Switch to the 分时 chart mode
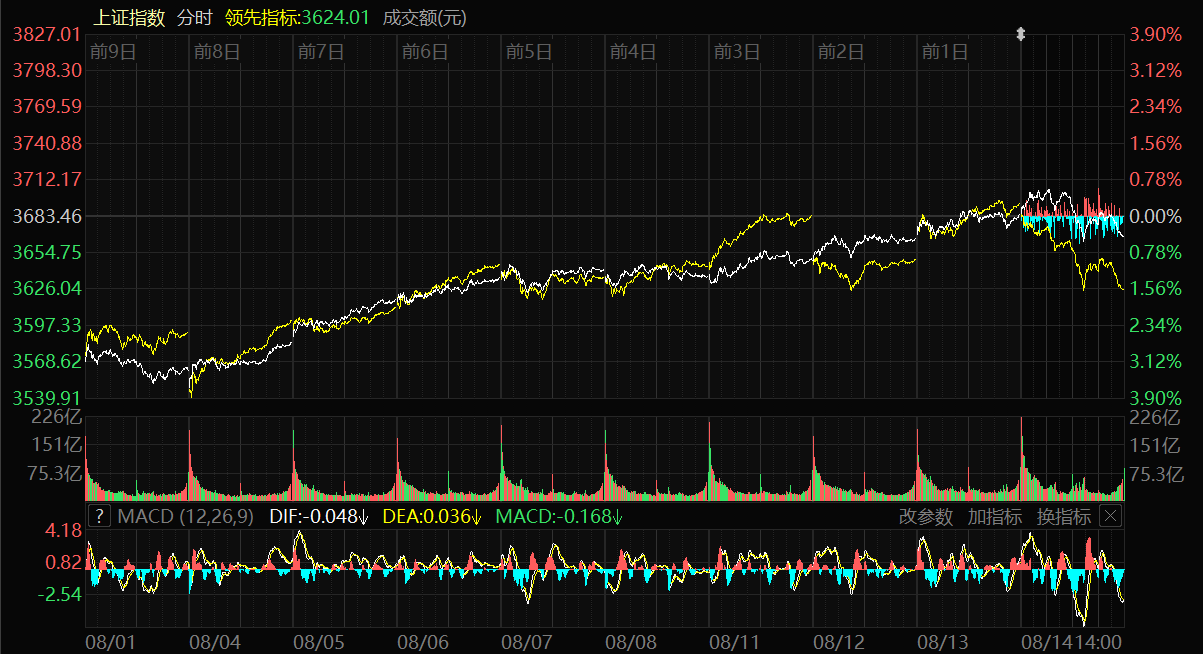This screenshot has height=654, width=1203. pyautogui.click(x=195, y=17)
